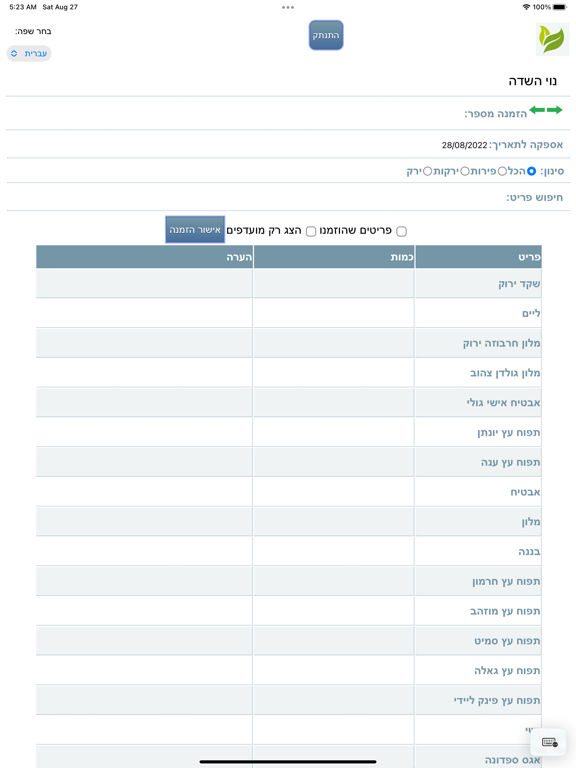Tap the green left arrow (previous order)
576x768 pixels.
[x=537, y=110]
